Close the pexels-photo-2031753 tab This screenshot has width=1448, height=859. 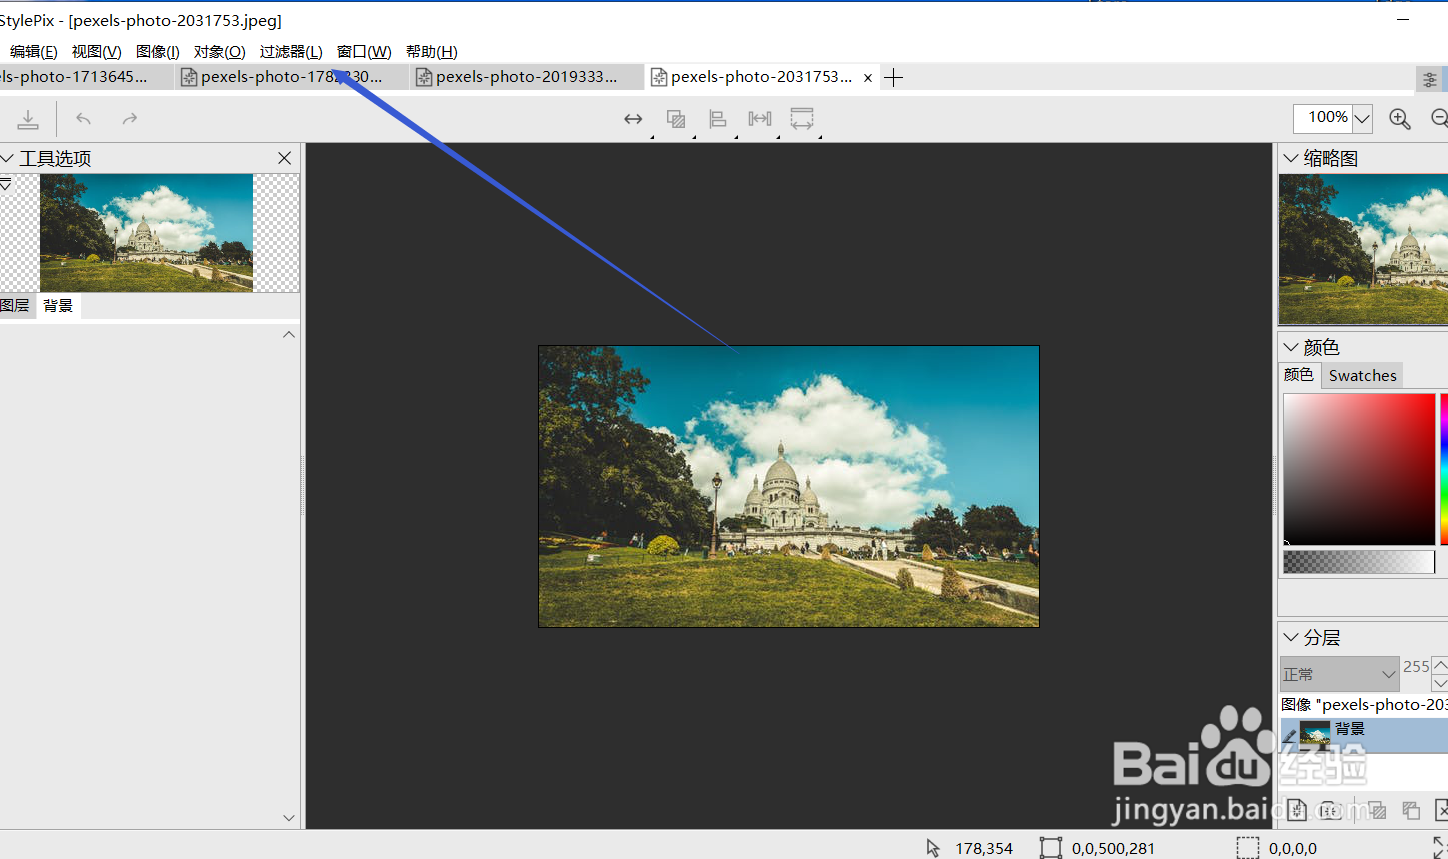point(868,77)
